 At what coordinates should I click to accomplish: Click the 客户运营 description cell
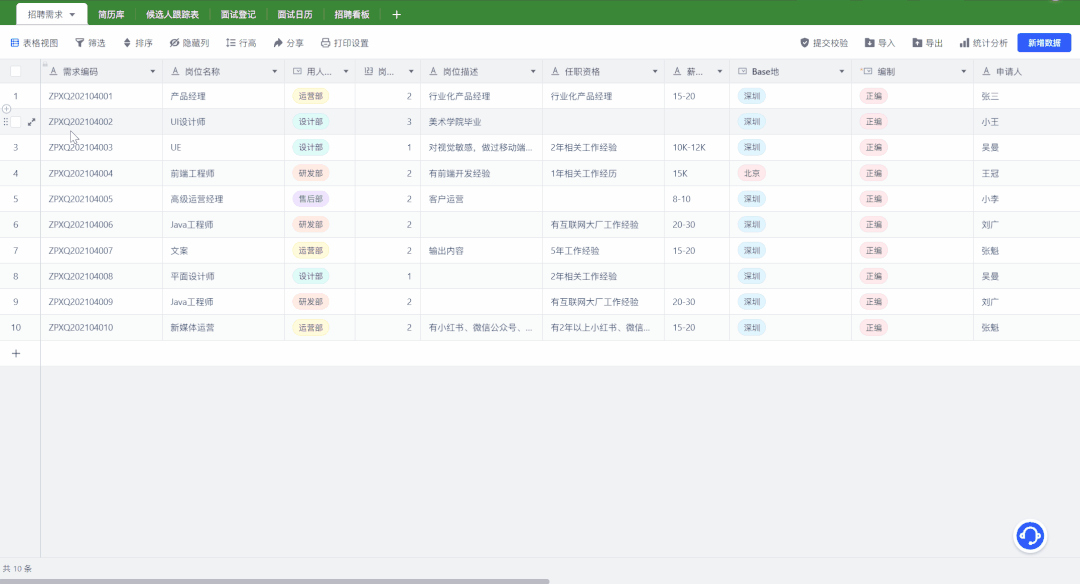[x=481, y=199]
